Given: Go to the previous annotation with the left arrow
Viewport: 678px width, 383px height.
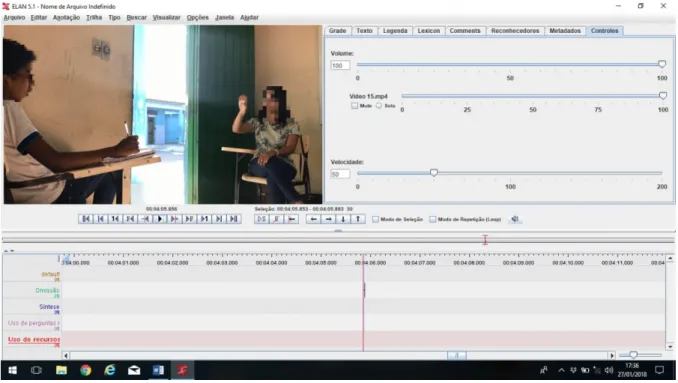Looking at the screenshot, I should (313, 219).
